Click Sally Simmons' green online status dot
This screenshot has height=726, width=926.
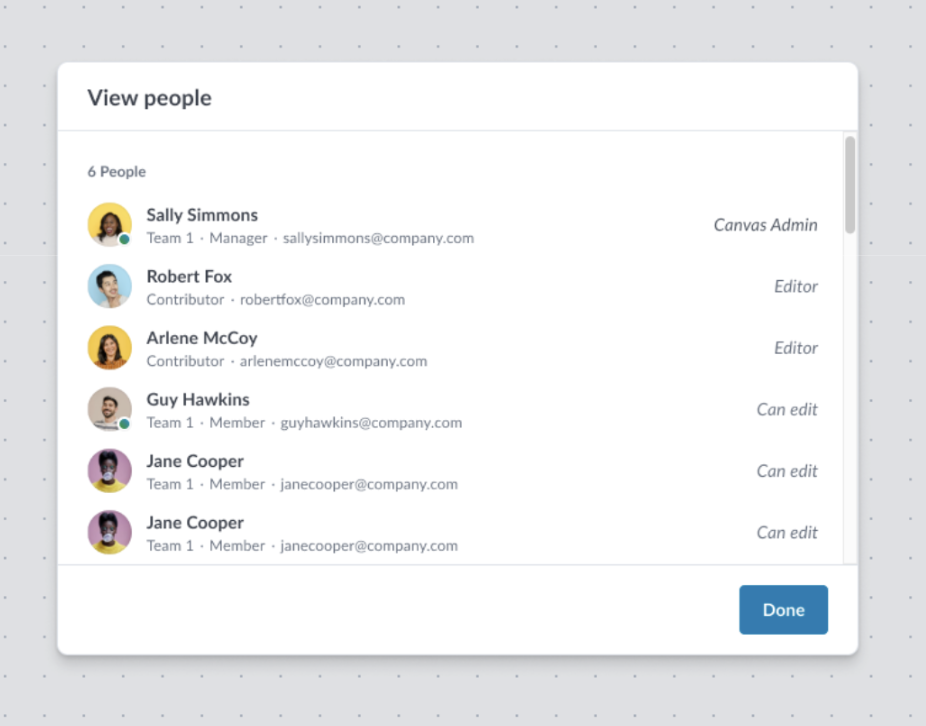(124, 239)
